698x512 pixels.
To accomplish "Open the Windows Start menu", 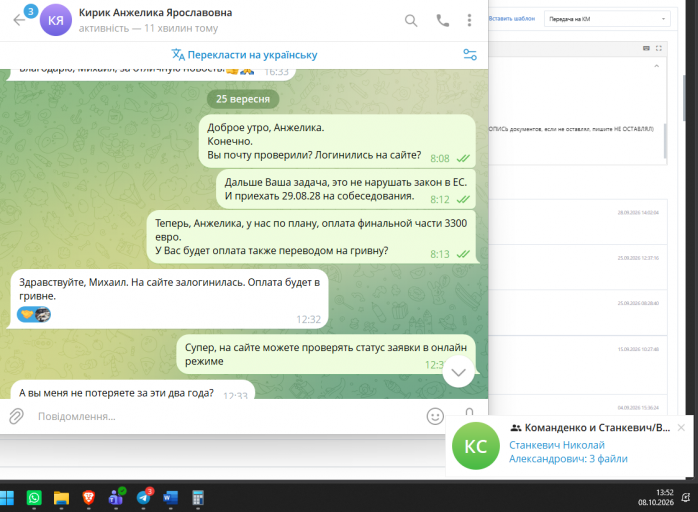I will click(x=7, y=498).
